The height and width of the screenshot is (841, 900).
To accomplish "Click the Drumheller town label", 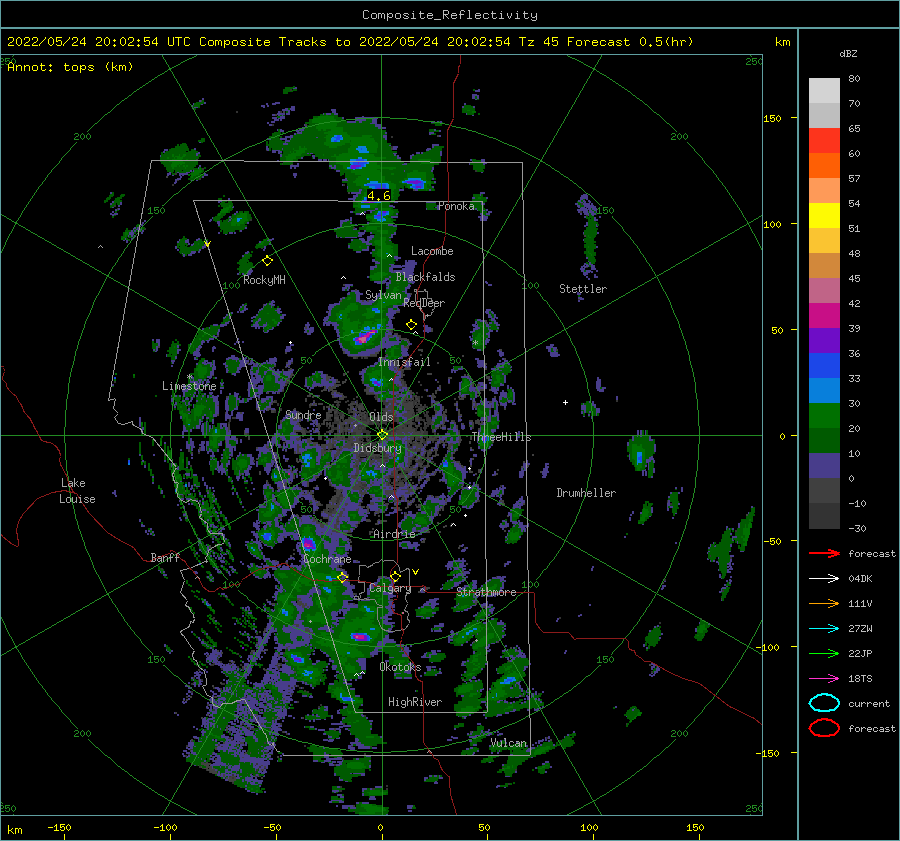I will point(586,493).
